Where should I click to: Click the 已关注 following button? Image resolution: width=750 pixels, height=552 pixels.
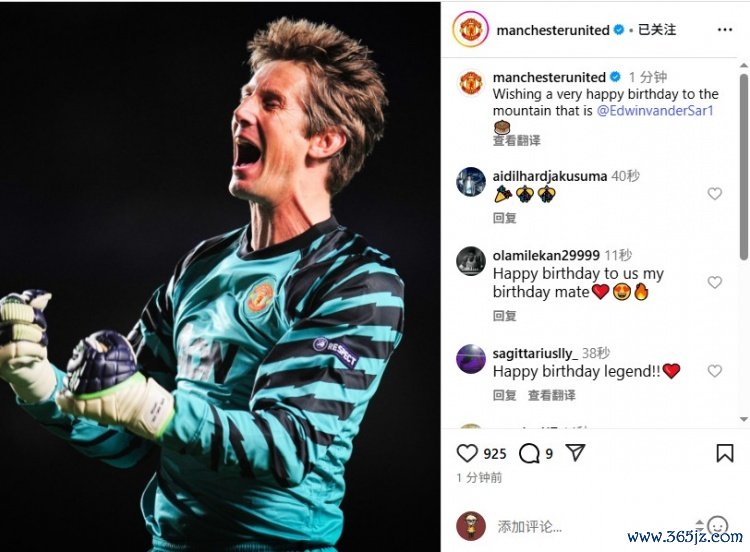click(x=657, y=30)
